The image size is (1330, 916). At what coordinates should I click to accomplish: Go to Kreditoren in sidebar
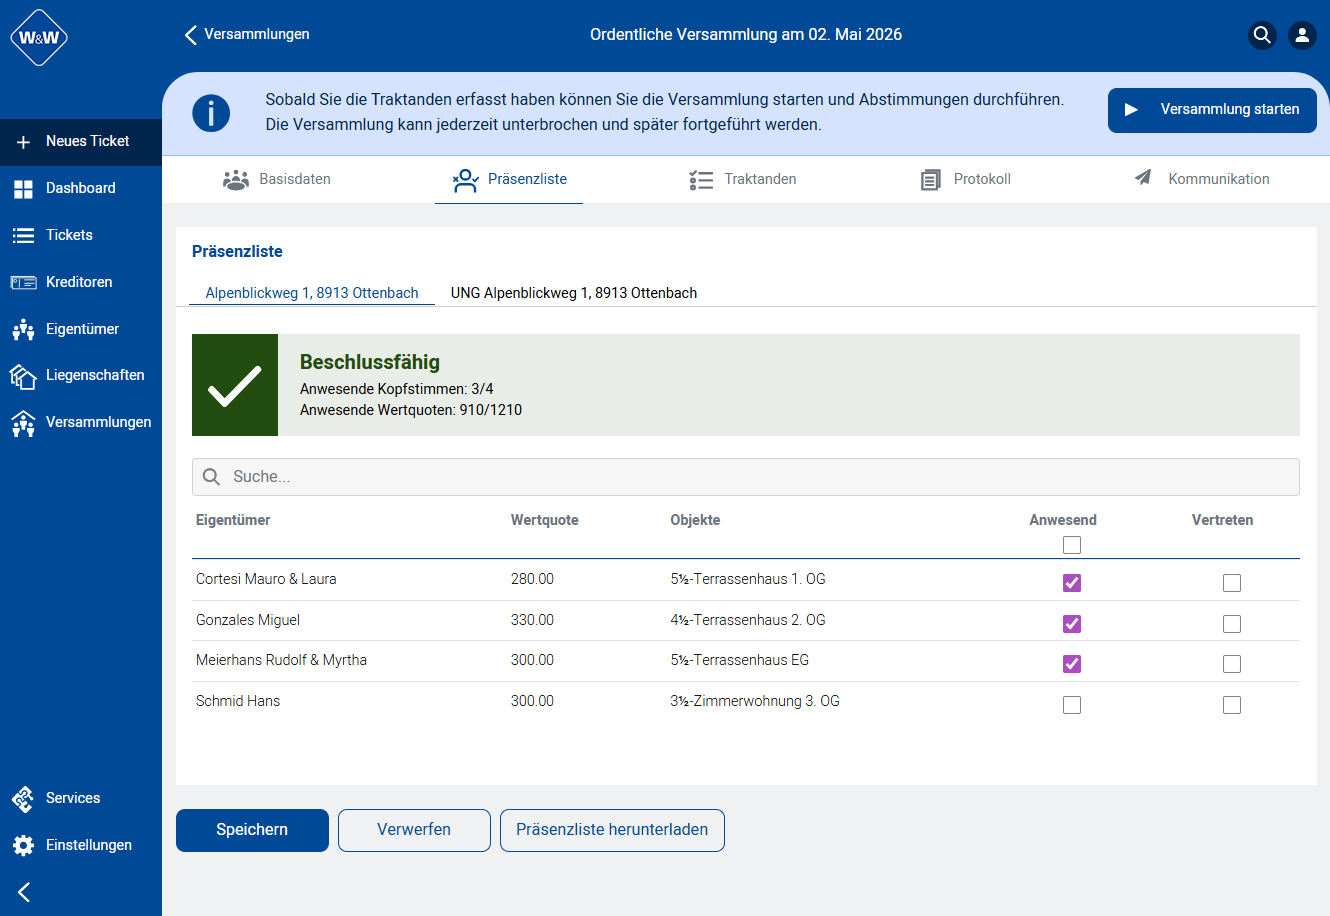78,282
